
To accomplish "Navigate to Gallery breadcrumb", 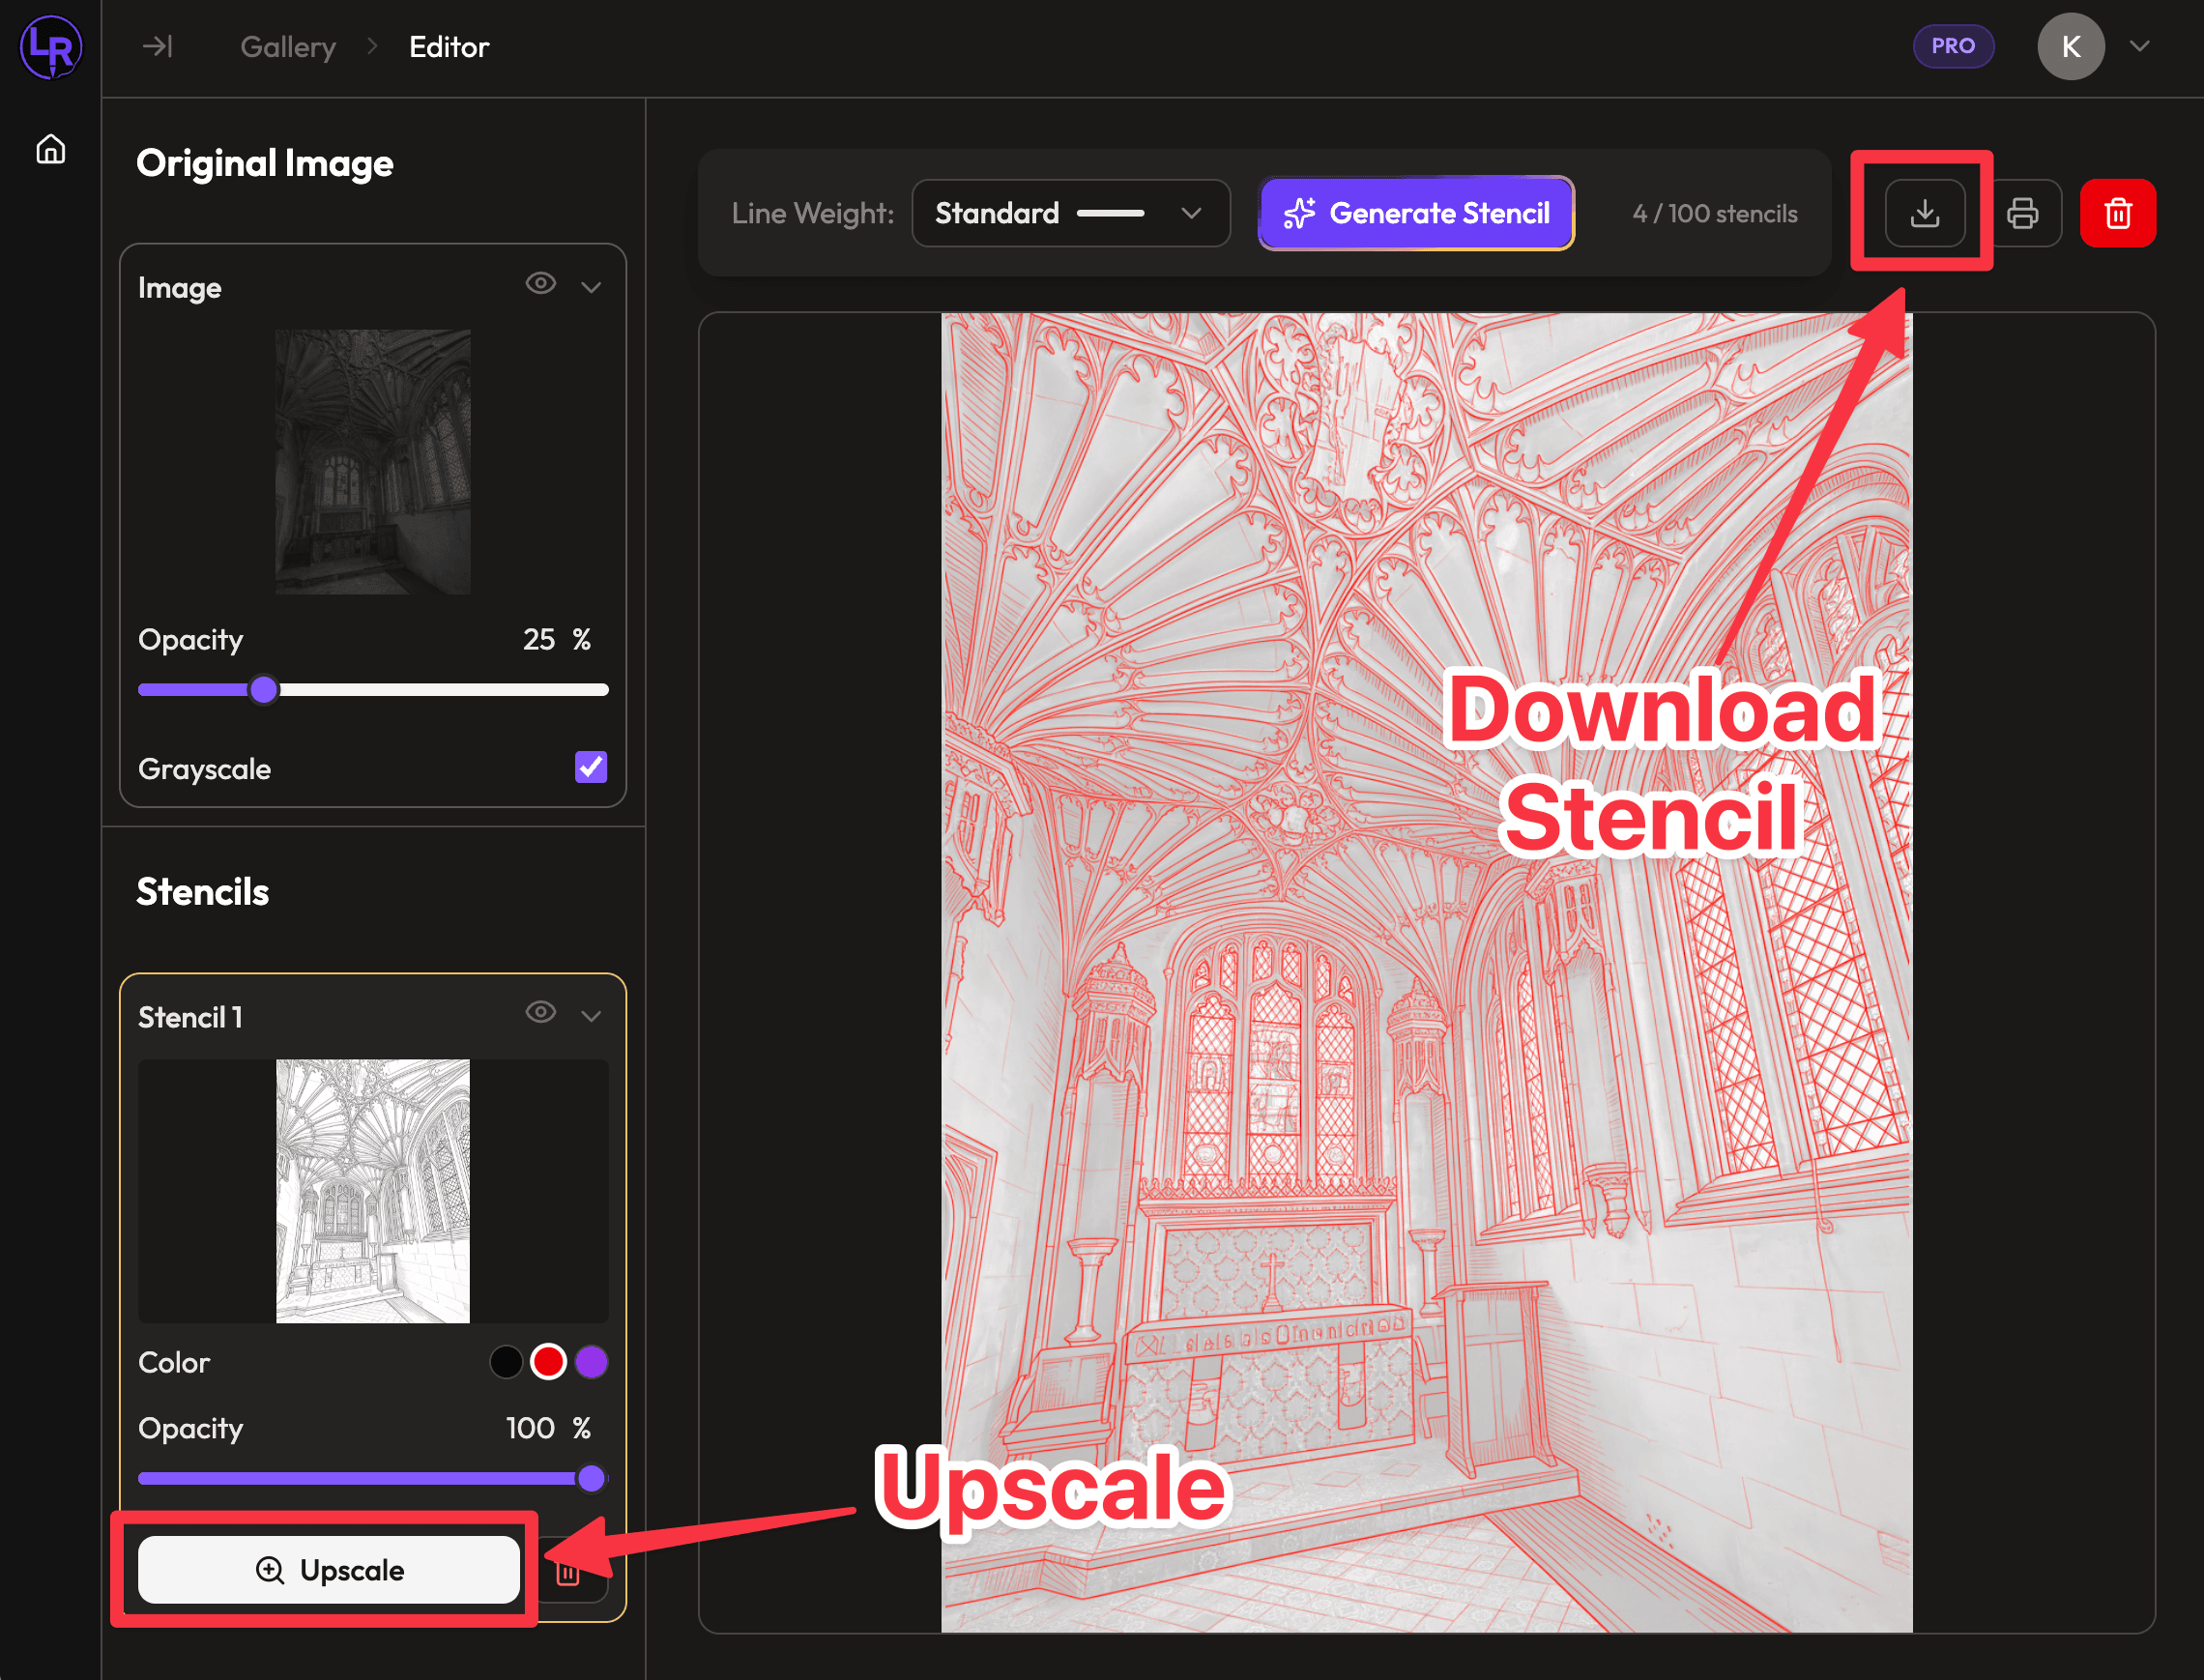I will (288, 47).
